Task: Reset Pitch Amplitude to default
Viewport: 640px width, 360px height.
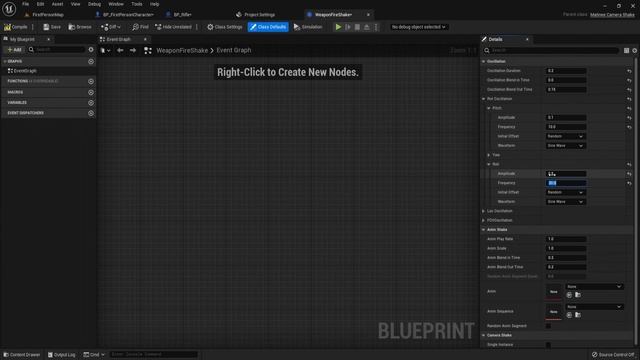Action: click(629, 118)
